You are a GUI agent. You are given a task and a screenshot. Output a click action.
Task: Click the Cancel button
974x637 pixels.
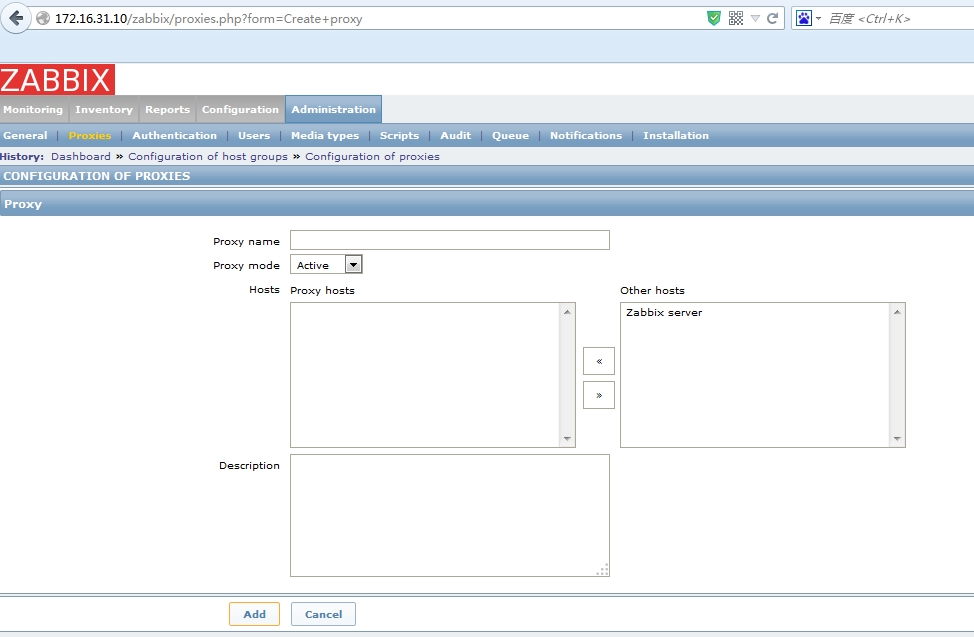323,614
